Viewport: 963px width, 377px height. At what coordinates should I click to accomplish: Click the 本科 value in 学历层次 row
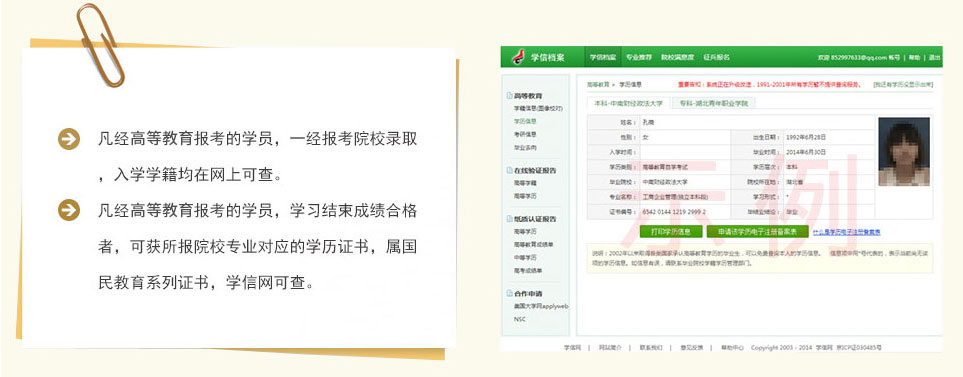(x=792, y=166)
